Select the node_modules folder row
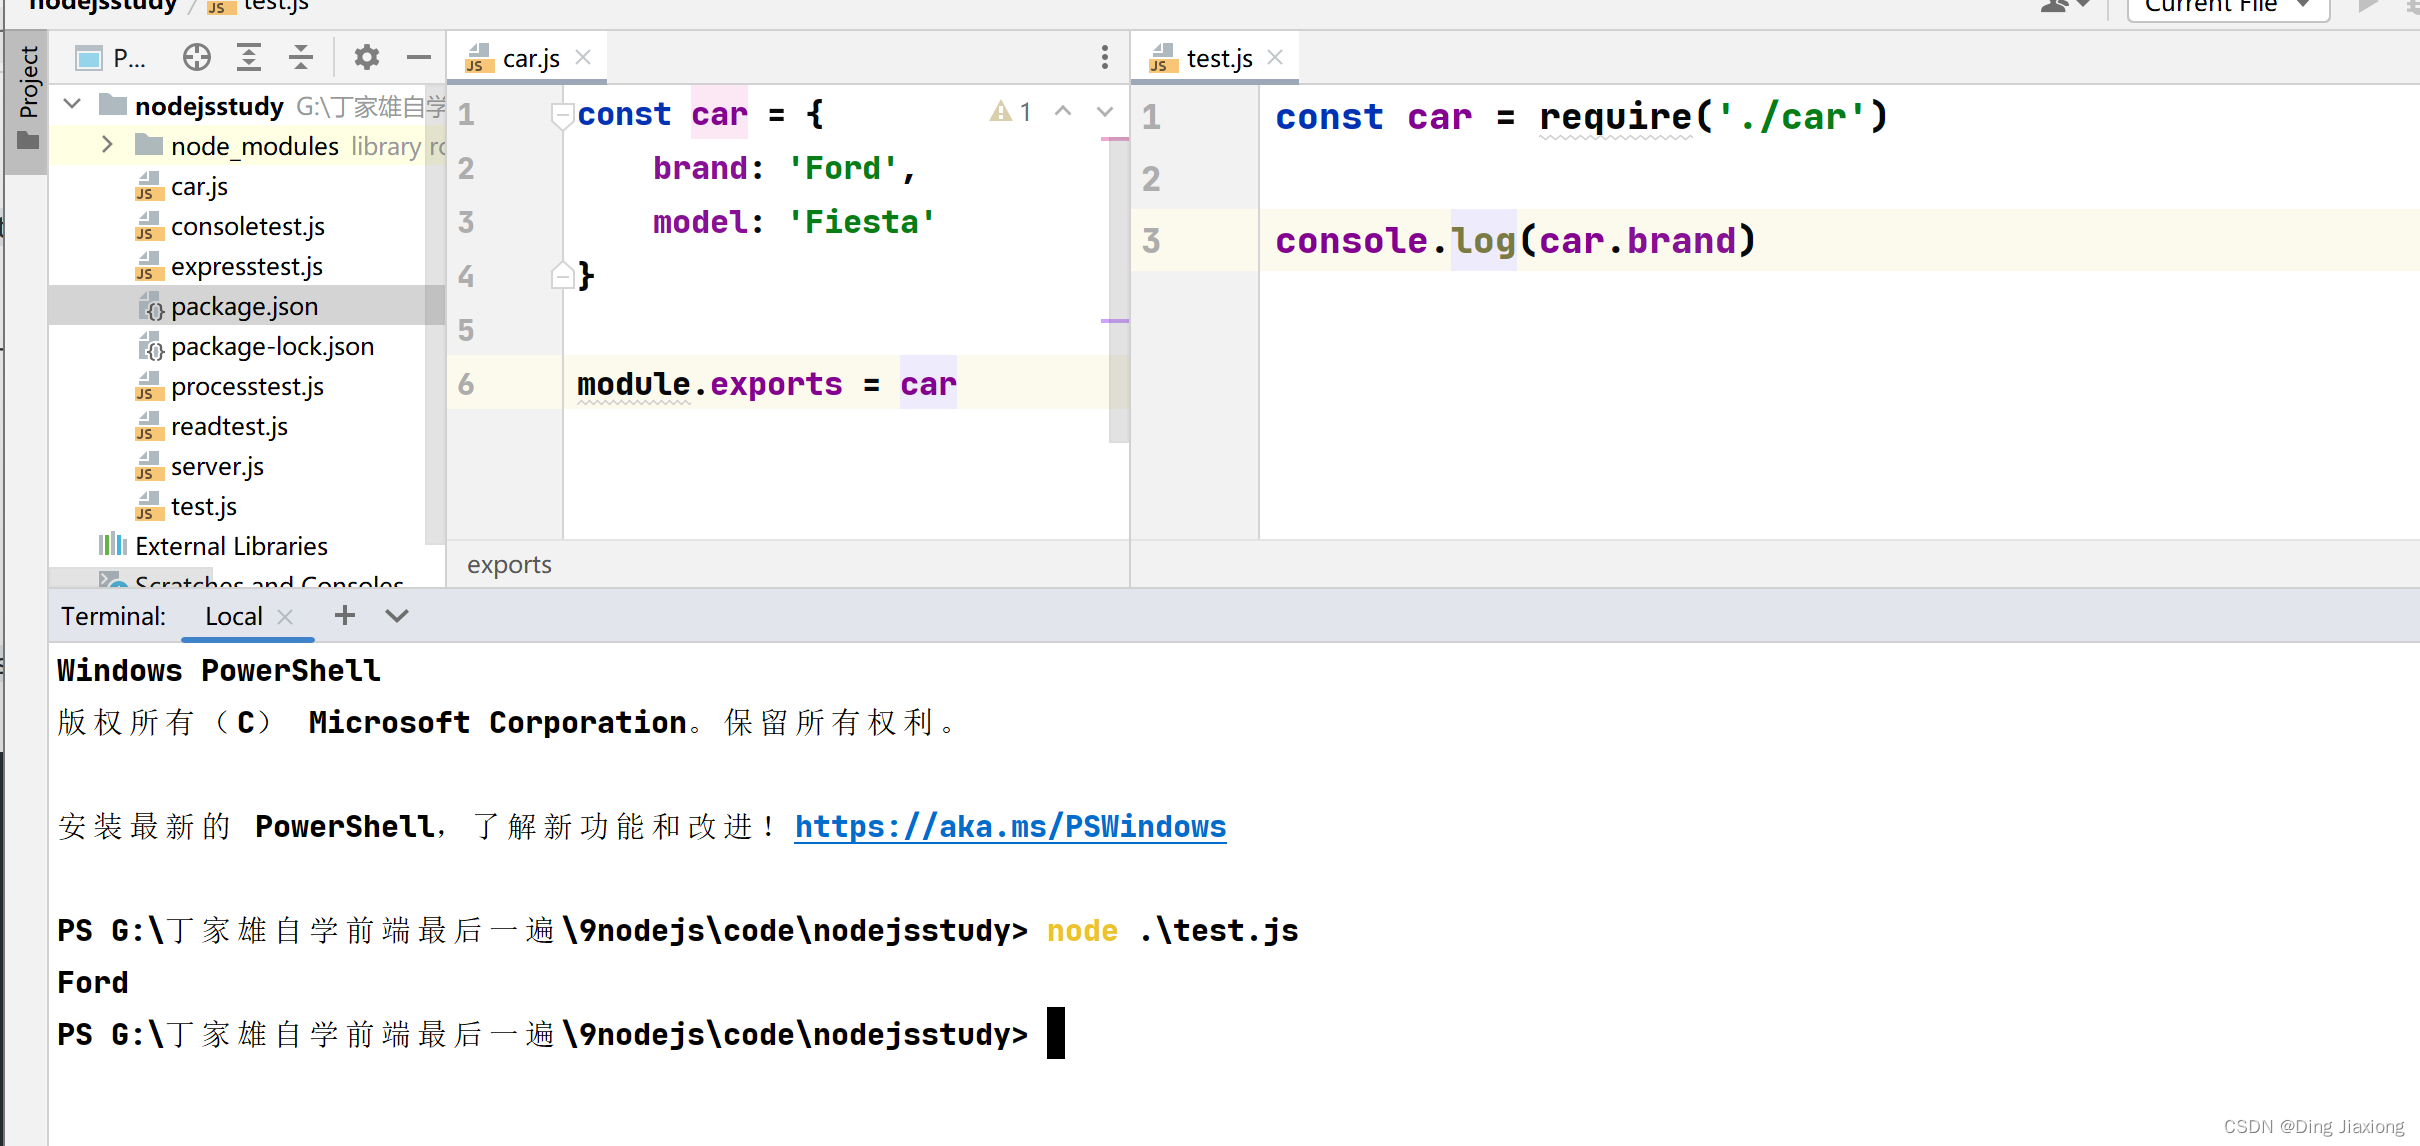Image resolution: width=2420 pixels, height=1146 pixels. (x=247, y=146)
